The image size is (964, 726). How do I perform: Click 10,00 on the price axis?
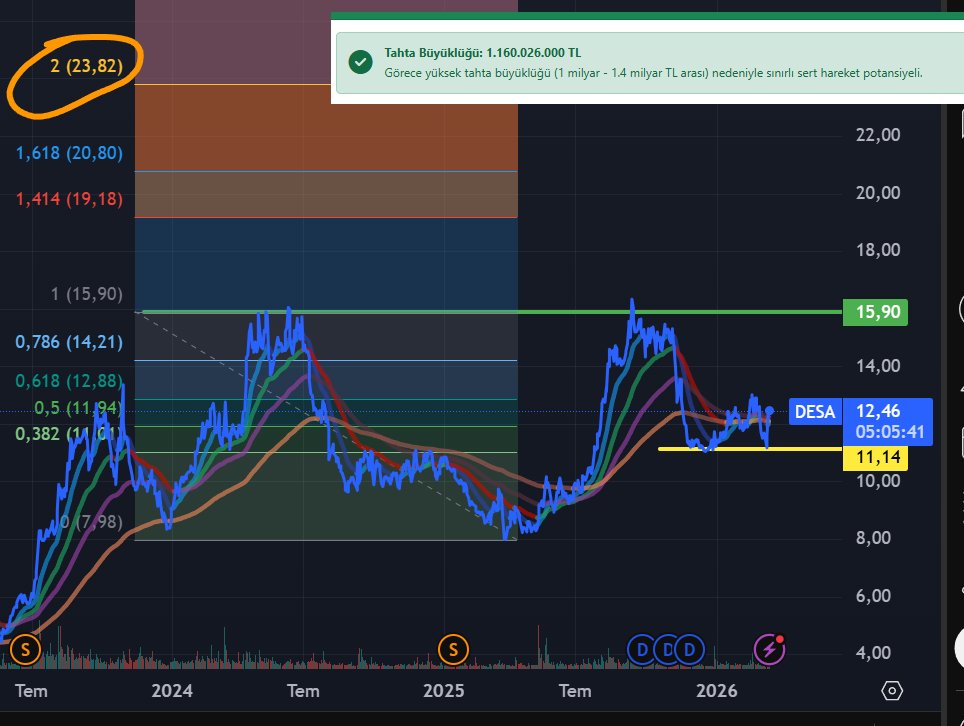(x=878, y=481)
